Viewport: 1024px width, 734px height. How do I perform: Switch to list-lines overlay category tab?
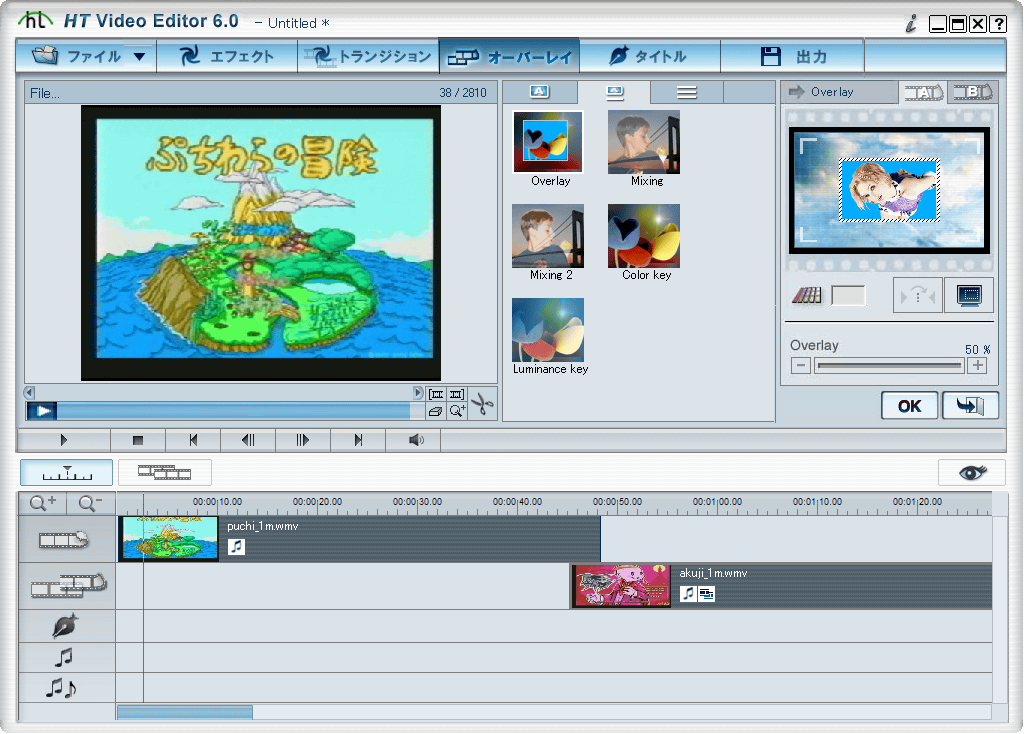point(686,92)
